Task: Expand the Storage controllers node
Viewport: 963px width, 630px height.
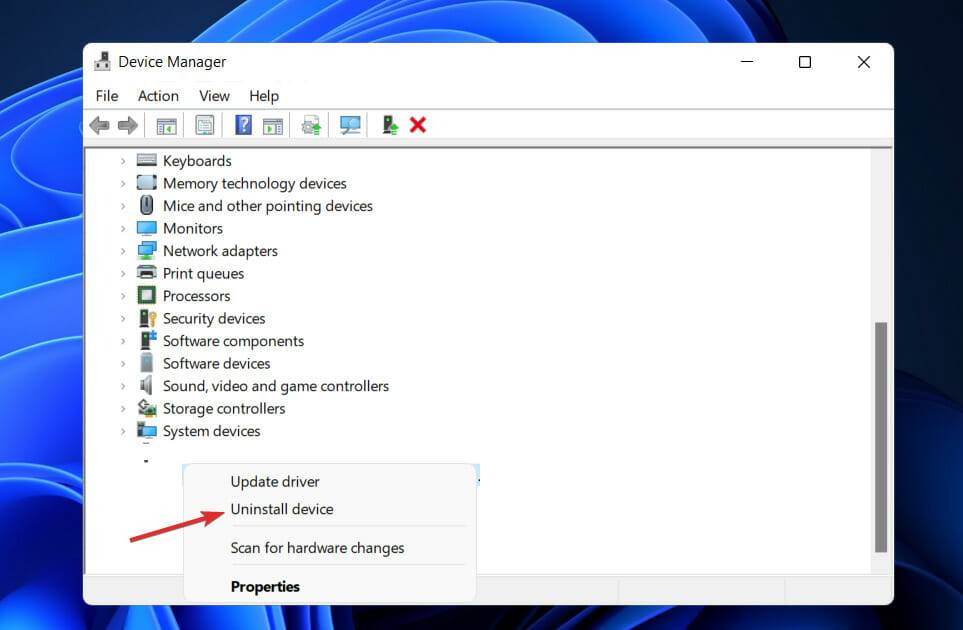Action: pyautogui.click(x=123, y=408)
